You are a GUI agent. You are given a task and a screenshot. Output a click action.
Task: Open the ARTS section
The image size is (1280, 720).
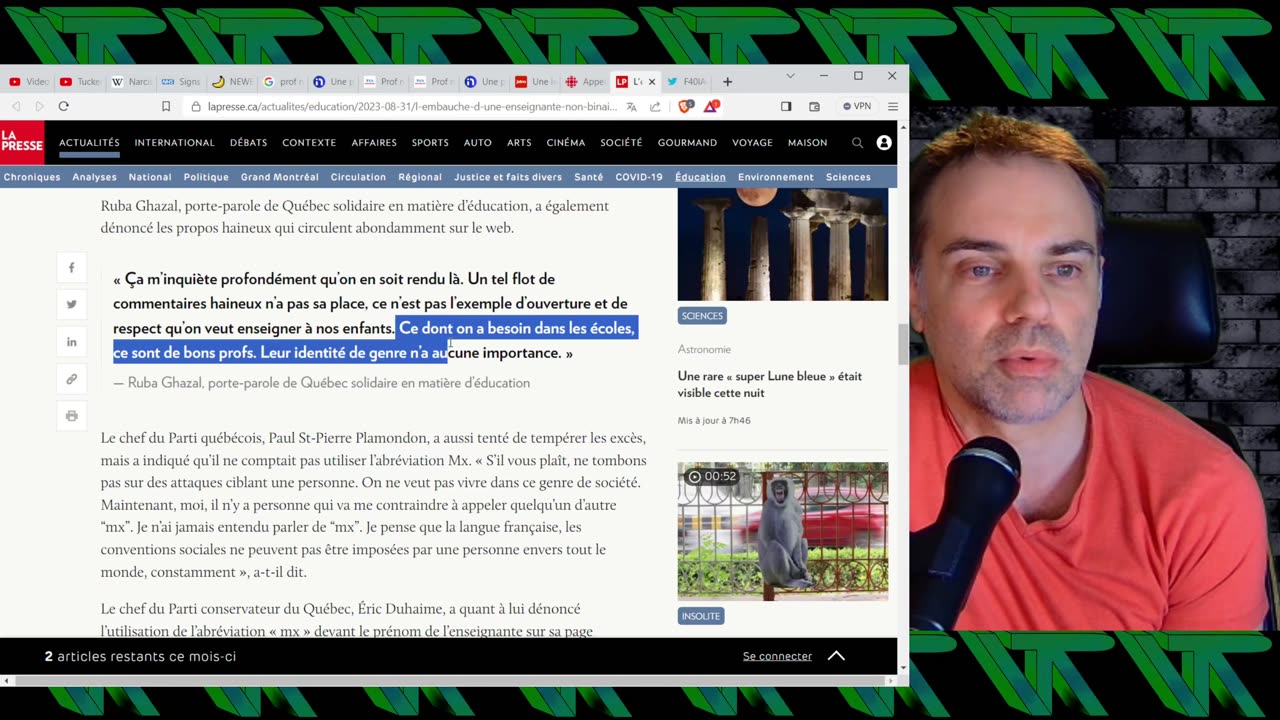(x=519, y=143)
